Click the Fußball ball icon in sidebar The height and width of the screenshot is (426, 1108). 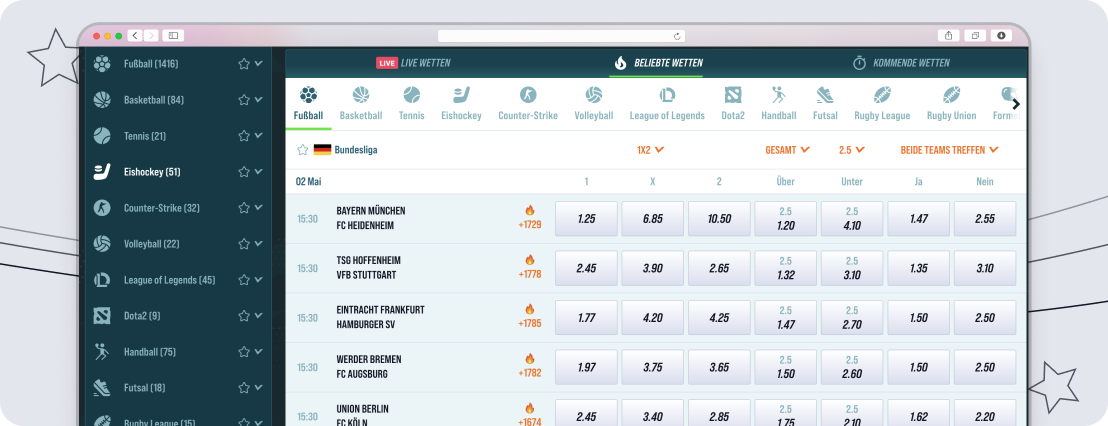[x=102, y=64]
